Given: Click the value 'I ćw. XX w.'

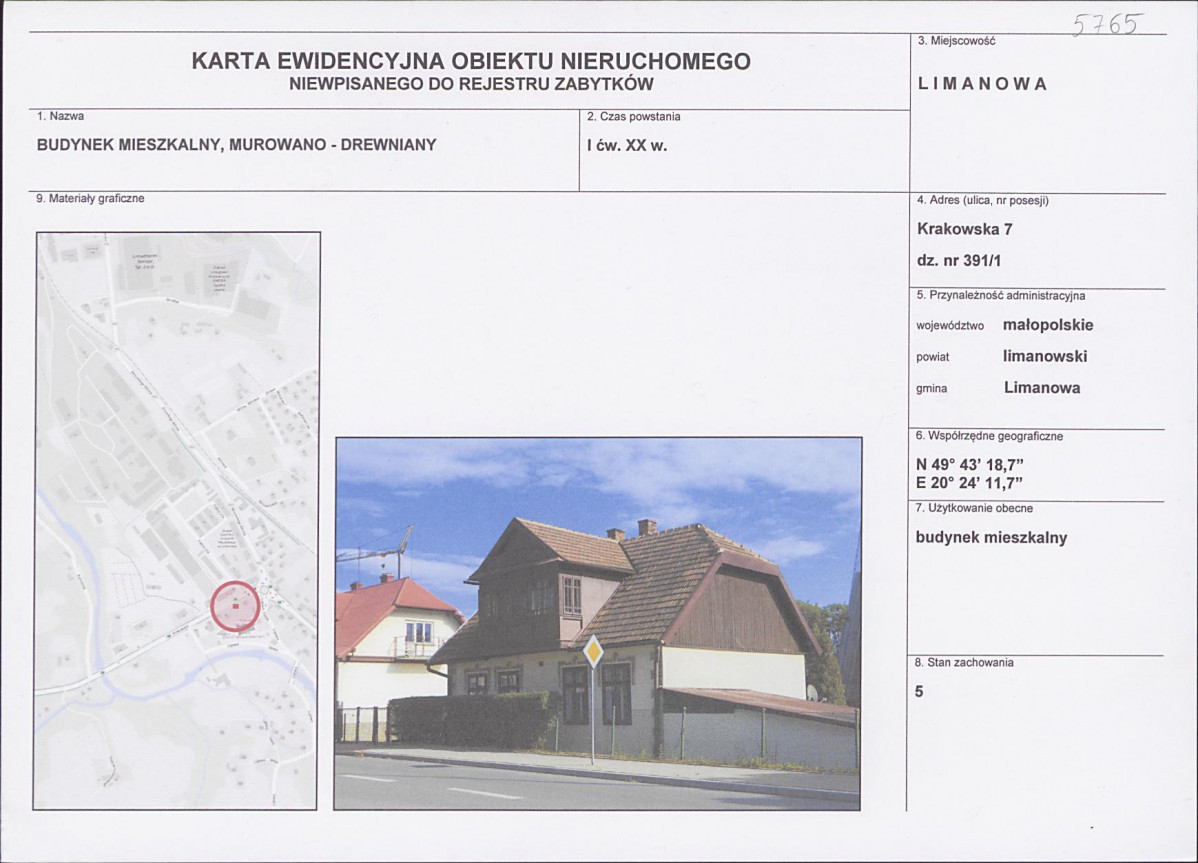Looking at the screenshot, I should point(627,146).
